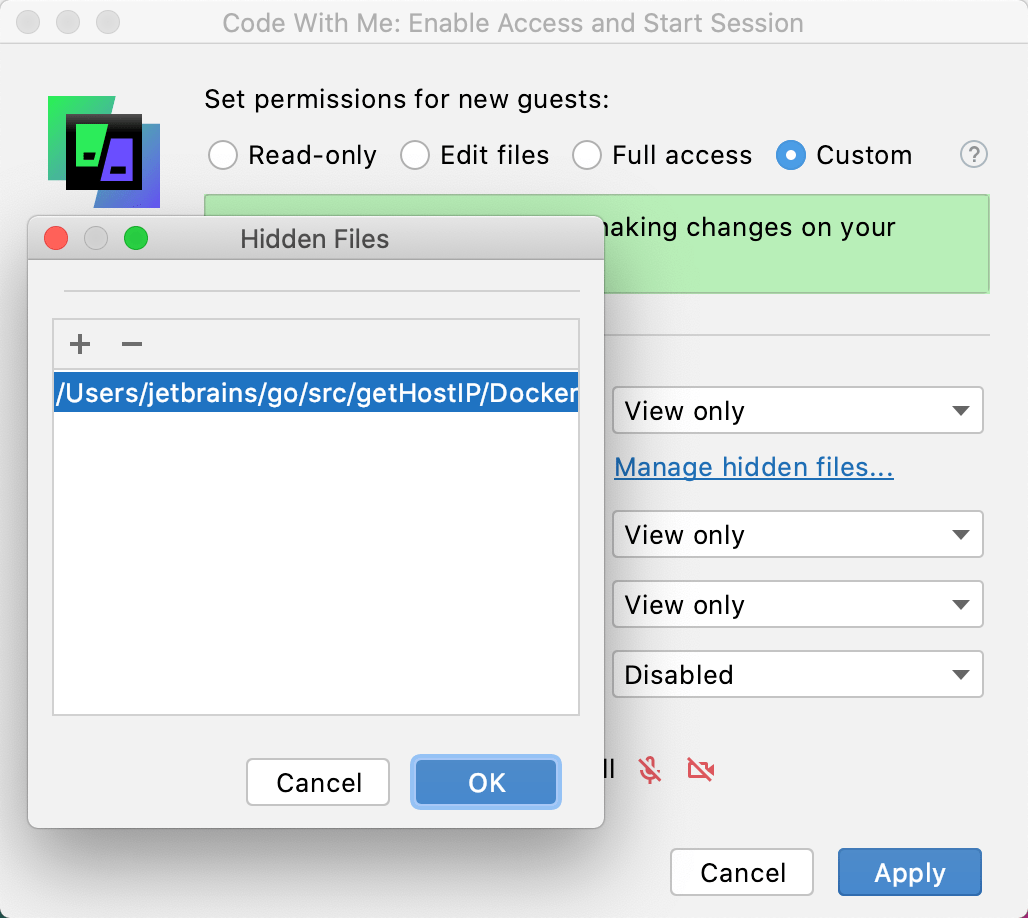The height and width of the screenshot is (918, 1028).
Task: Select the Full access permission
Action: click(588, 155)
